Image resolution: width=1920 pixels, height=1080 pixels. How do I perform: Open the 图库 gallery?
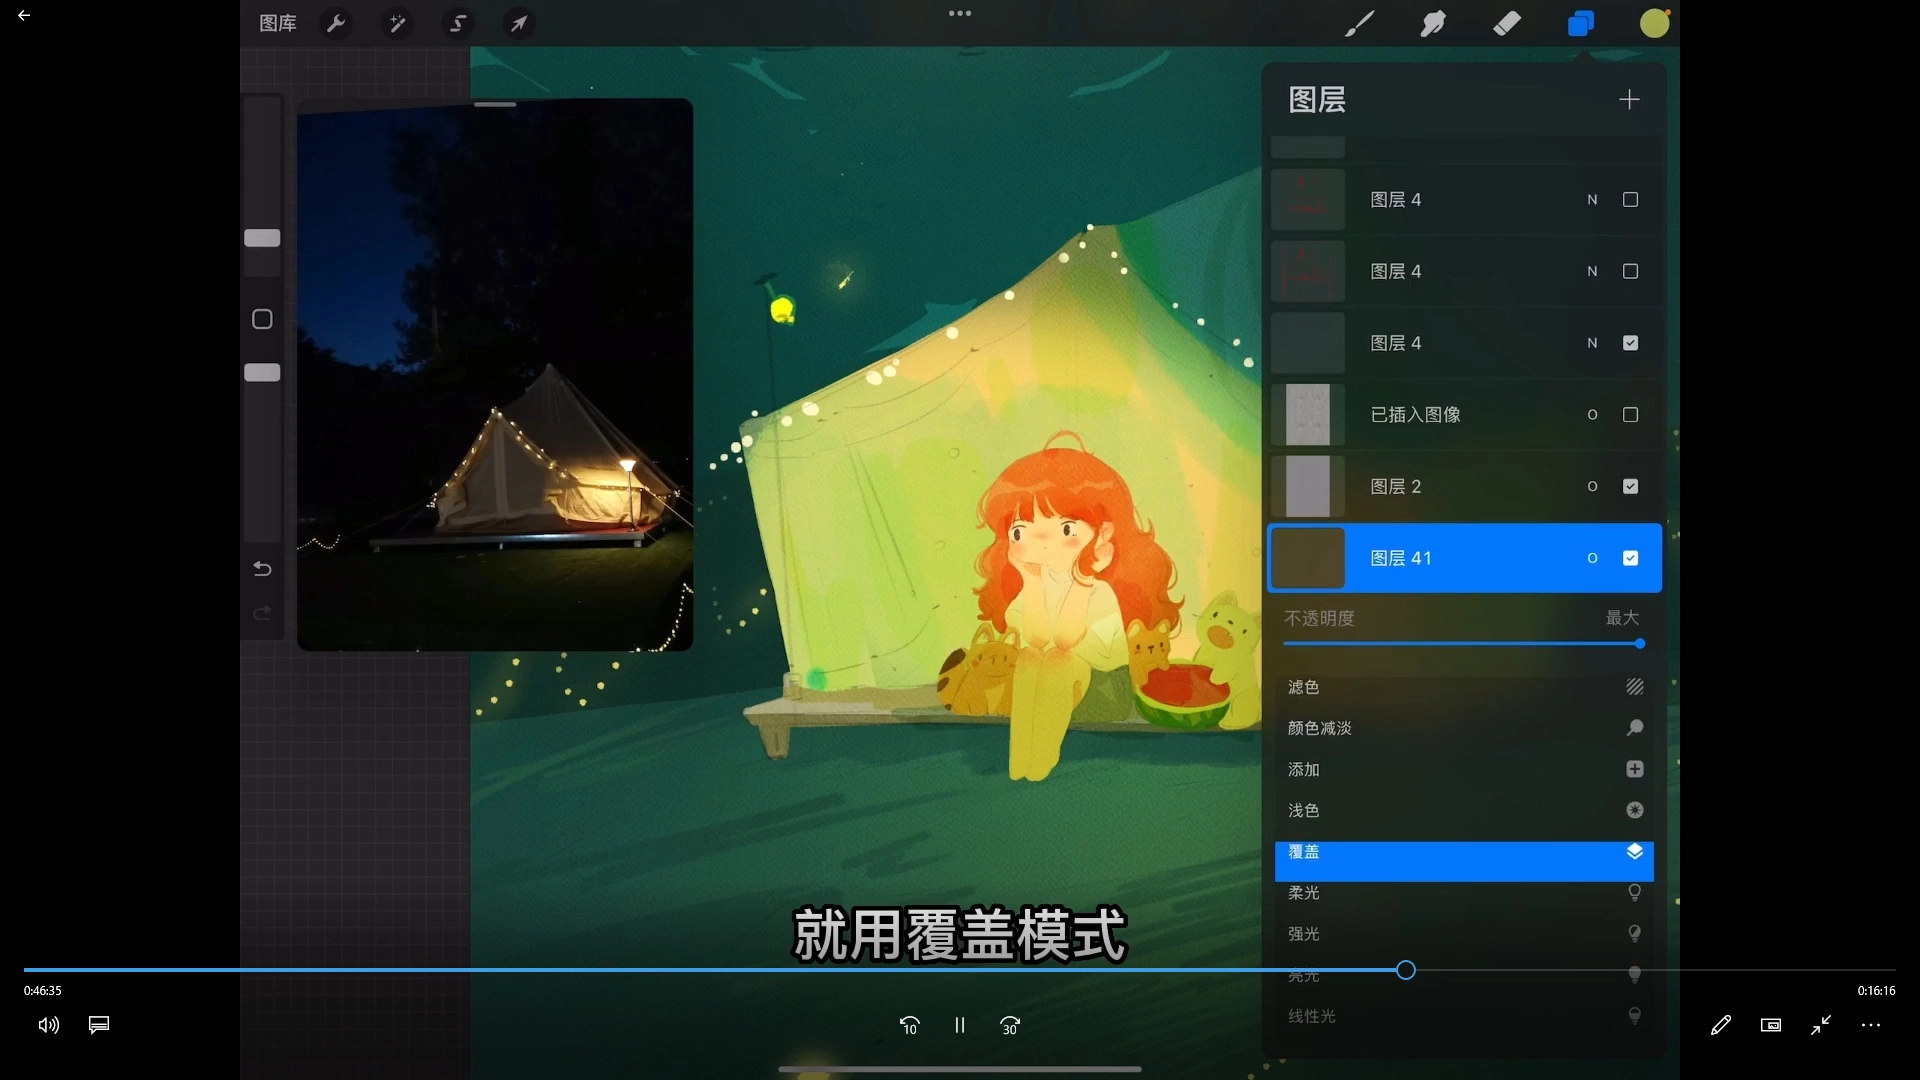pyautogui.click(x=277, y=23)
